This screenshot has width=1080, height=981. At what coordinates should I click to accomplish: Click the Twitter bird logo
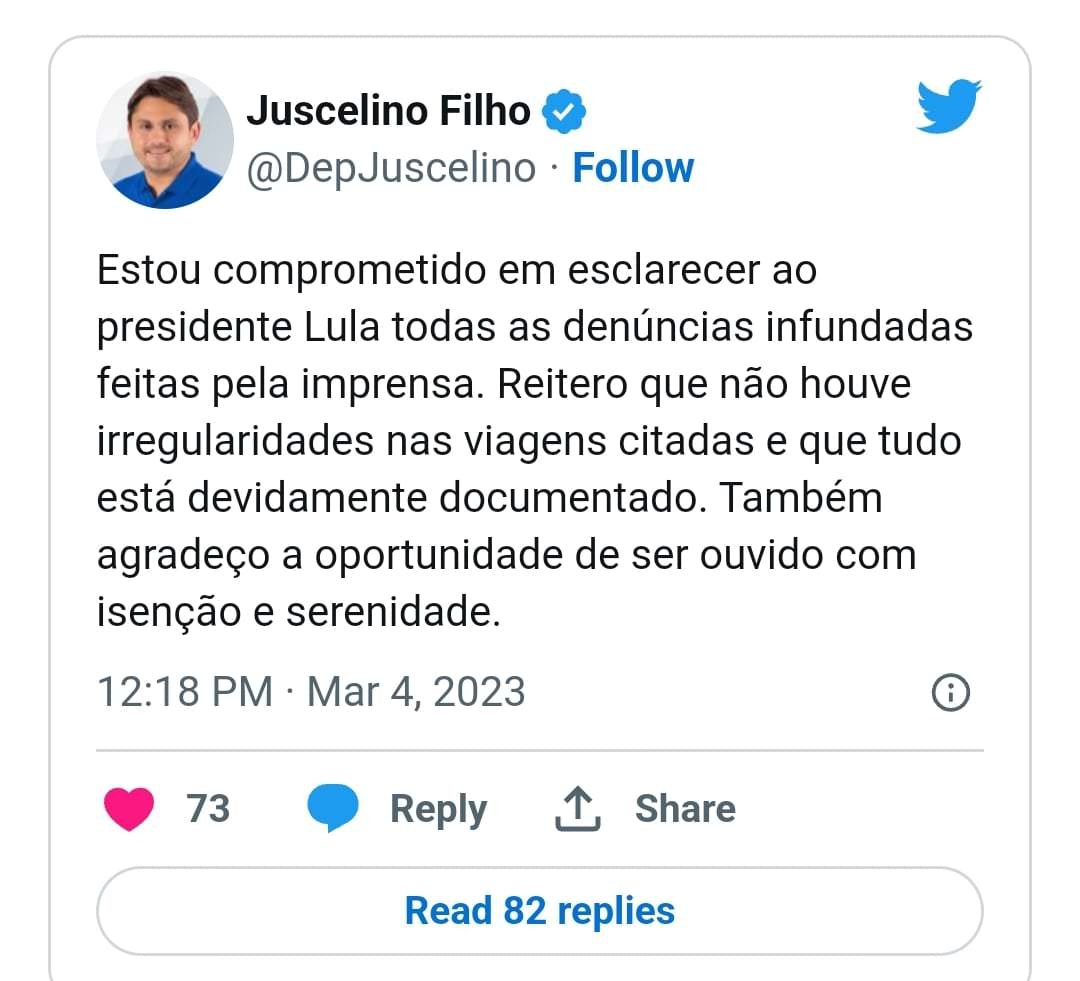[x=948, y=107]
